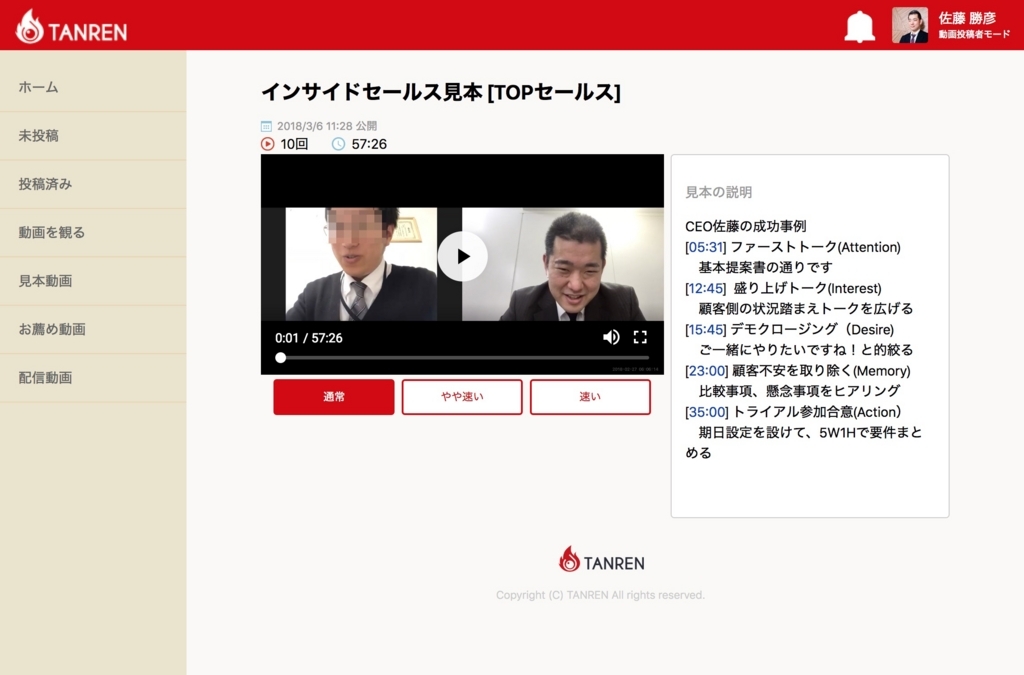Click the right person's video frame

coord(563,264)
